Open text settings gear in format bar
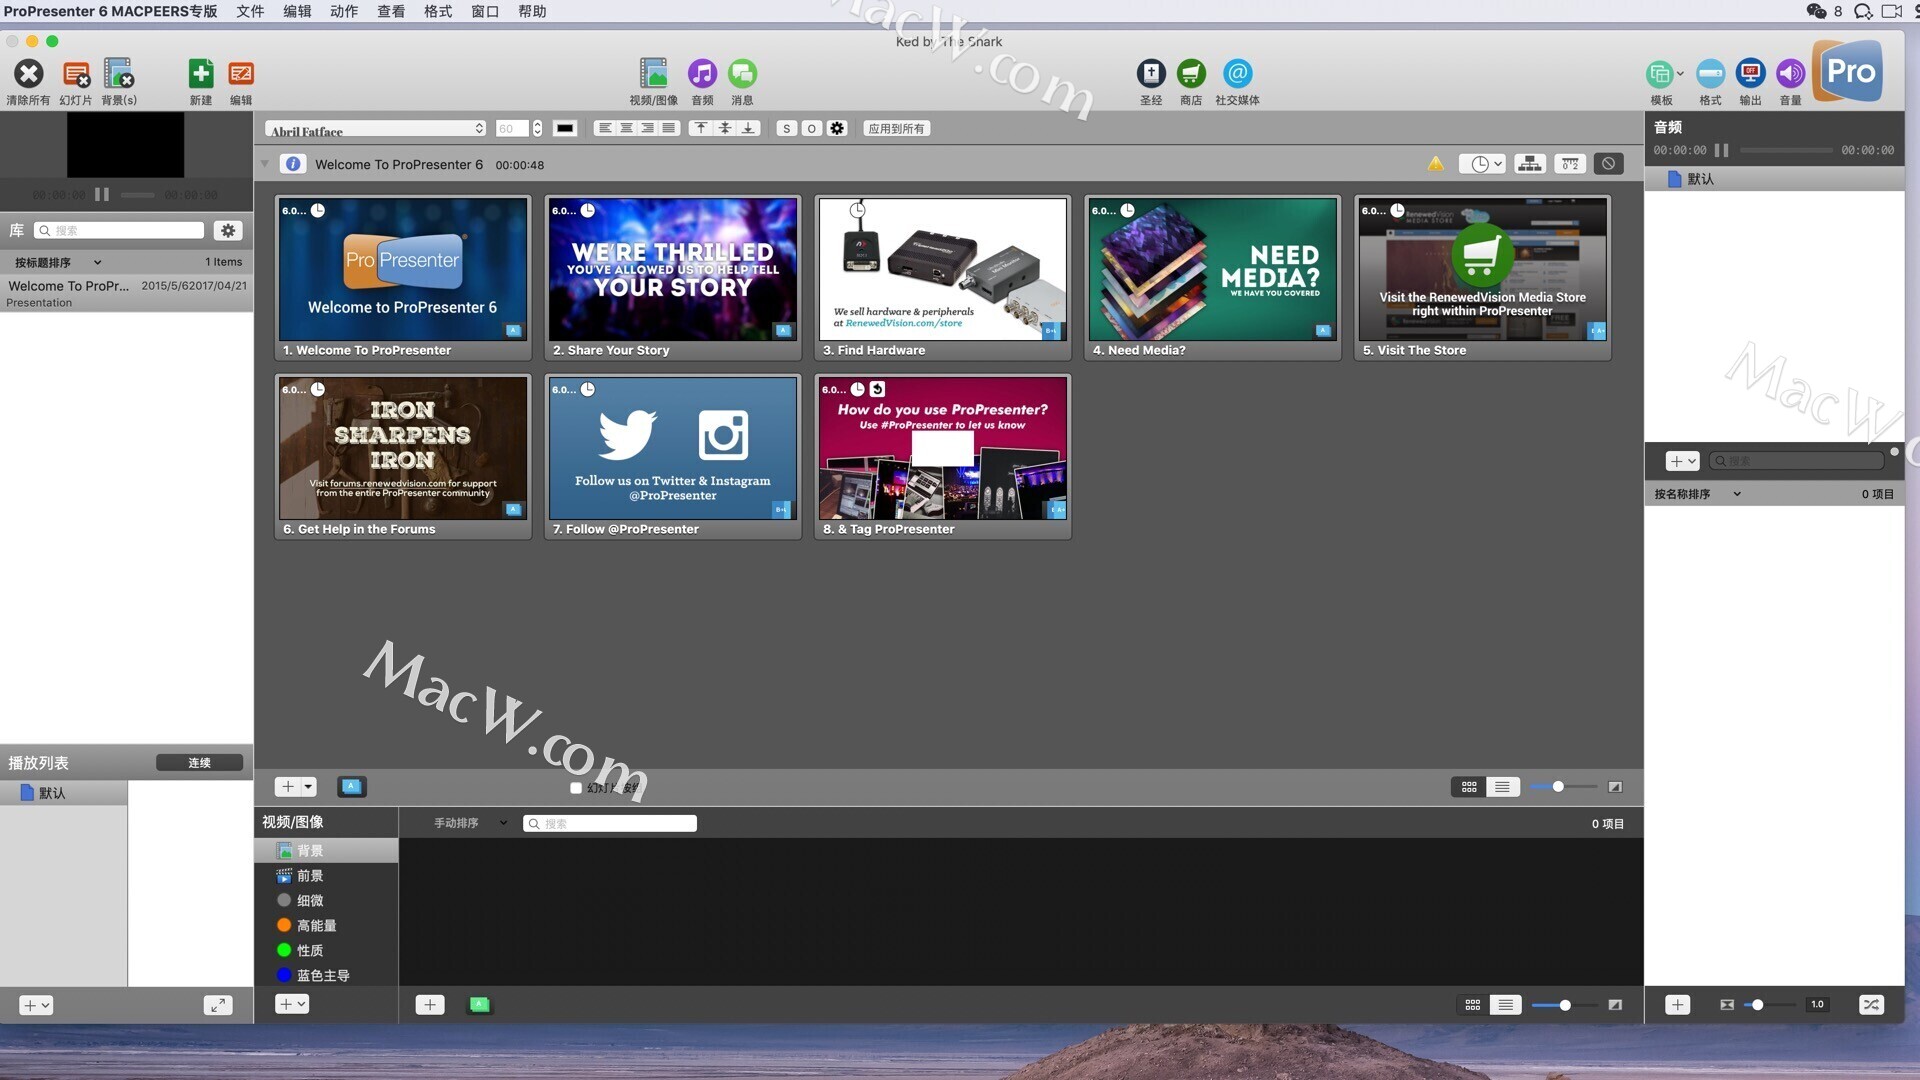Viewport: 1920px width, 1080px height. (x=837, y=128)
